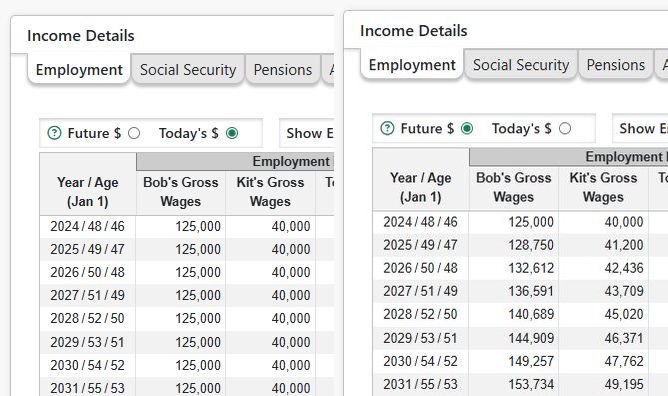Select row 2026 / 50 / 48 in left table
This screenshot has width=668, height=396.
(187, 272)
